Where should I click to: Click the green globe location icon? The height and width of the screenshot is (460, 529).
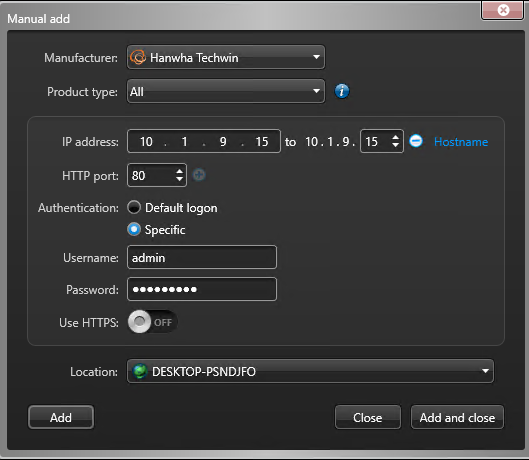tap(140, 371)
